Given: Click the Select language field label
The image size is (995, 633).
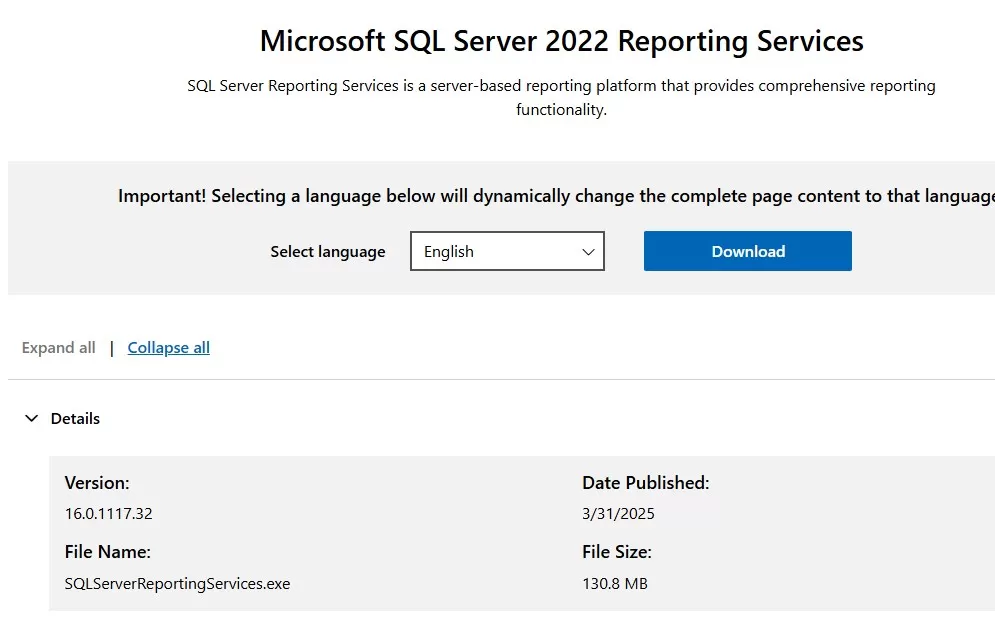Looking at the screenshot, I should pyautogui.click(x=328, y=251).
